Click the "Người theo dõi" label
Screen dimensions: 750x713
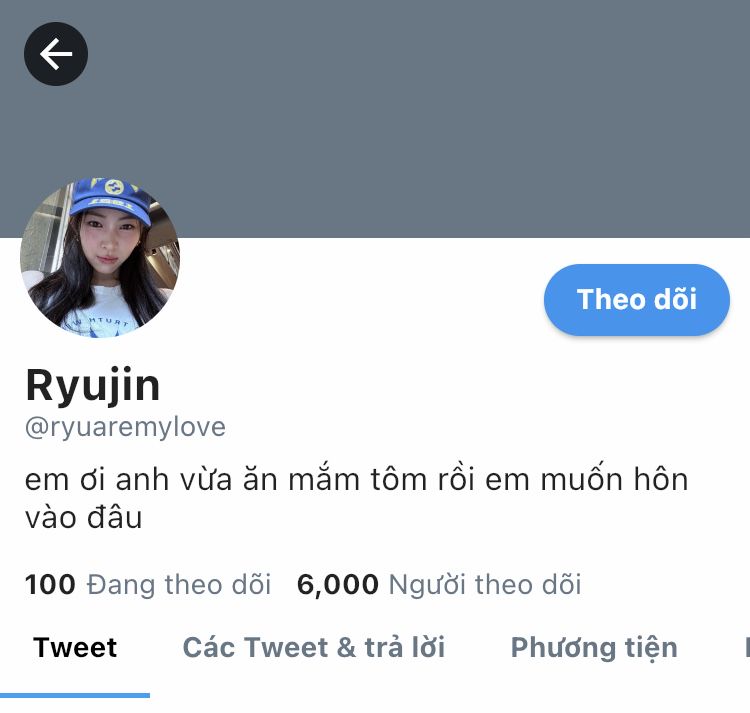(485, 585)
